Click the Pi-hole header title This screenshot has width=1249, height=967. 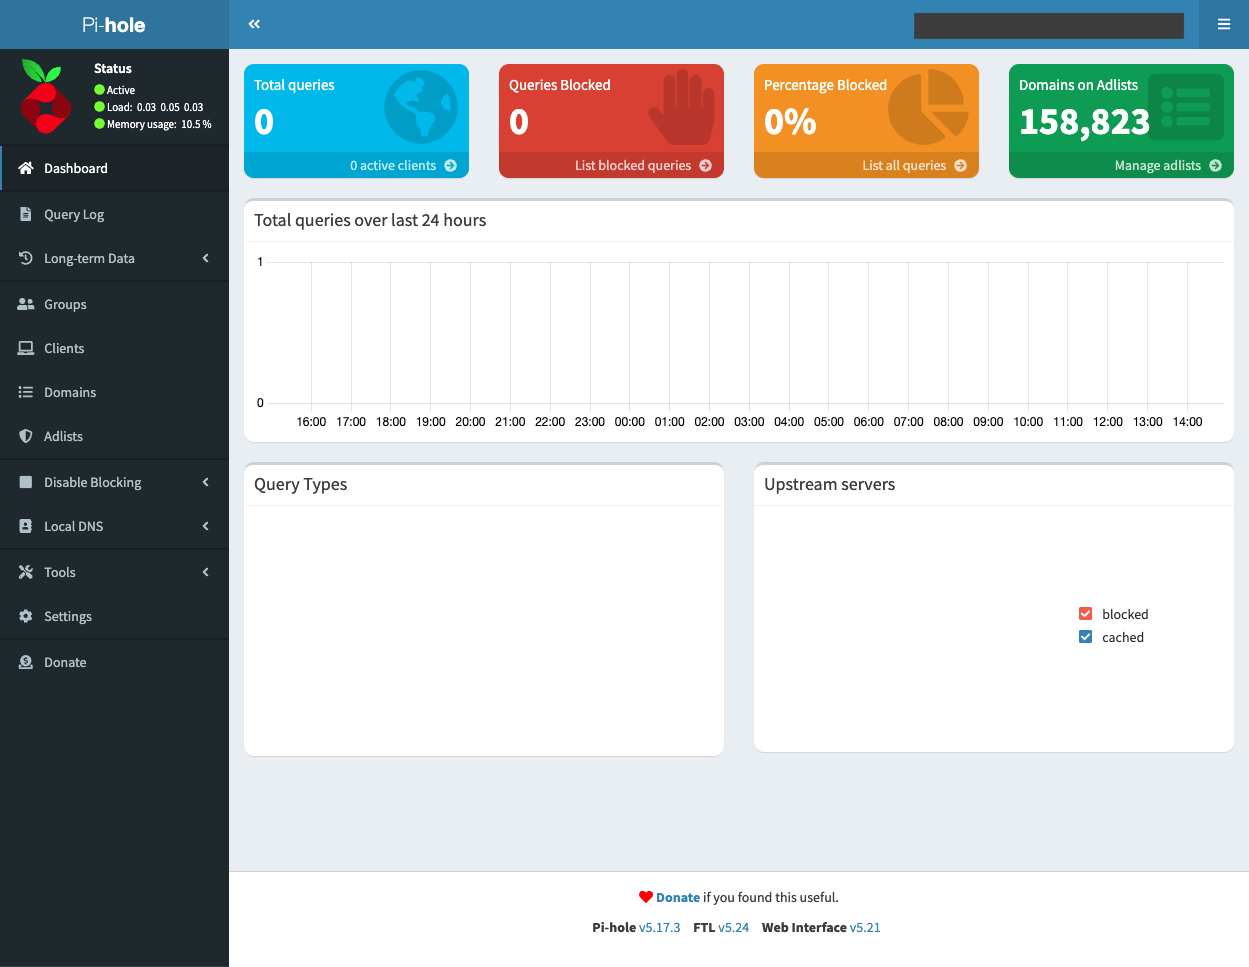click(x=114, y=25)
